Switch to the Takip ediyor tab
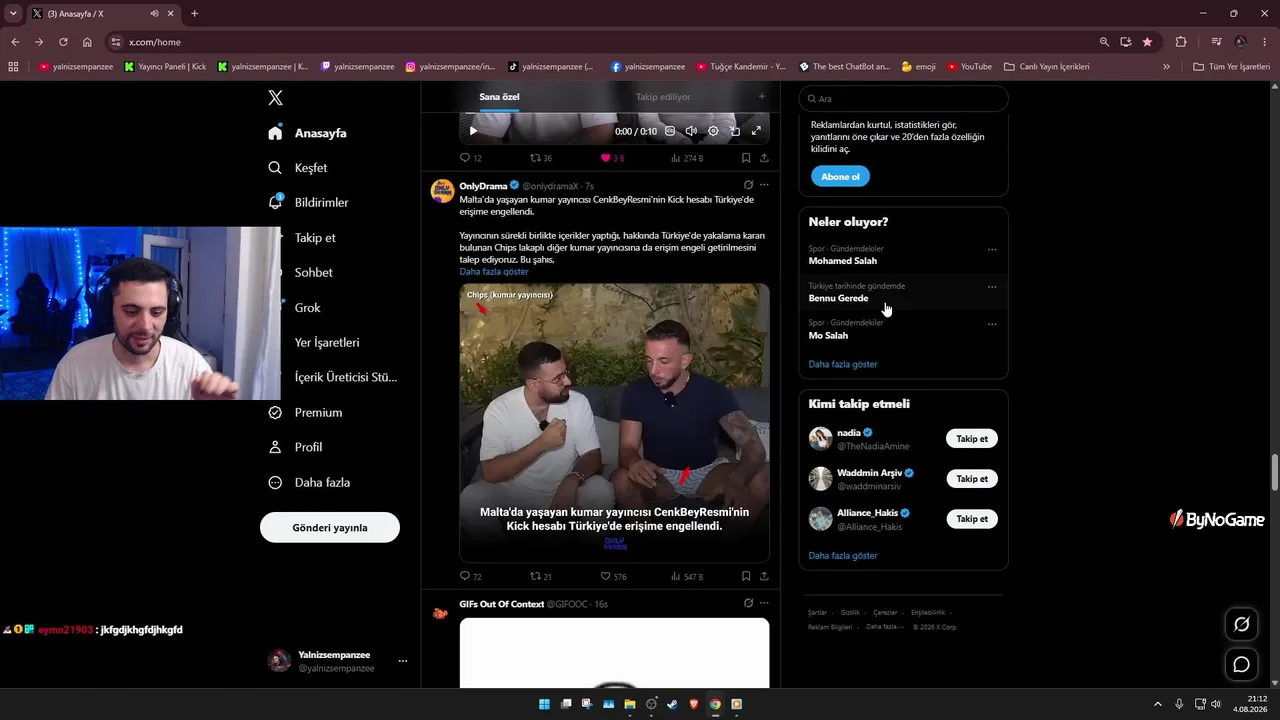 click(663, 97)
